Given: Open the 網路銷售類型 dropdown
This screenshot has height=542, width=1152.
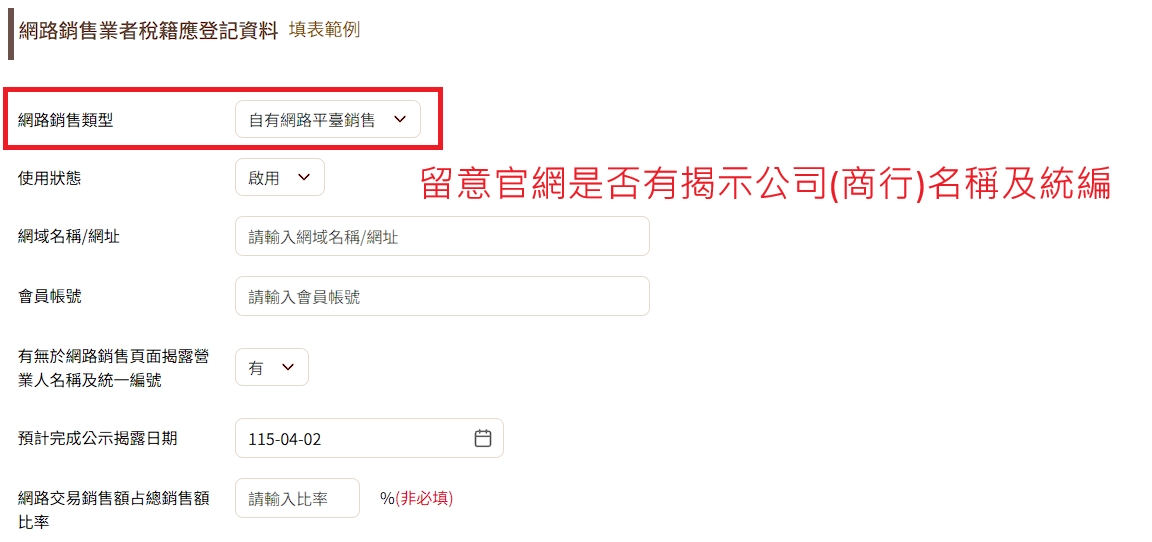Looking at the screenshot, I should [327, 120].
